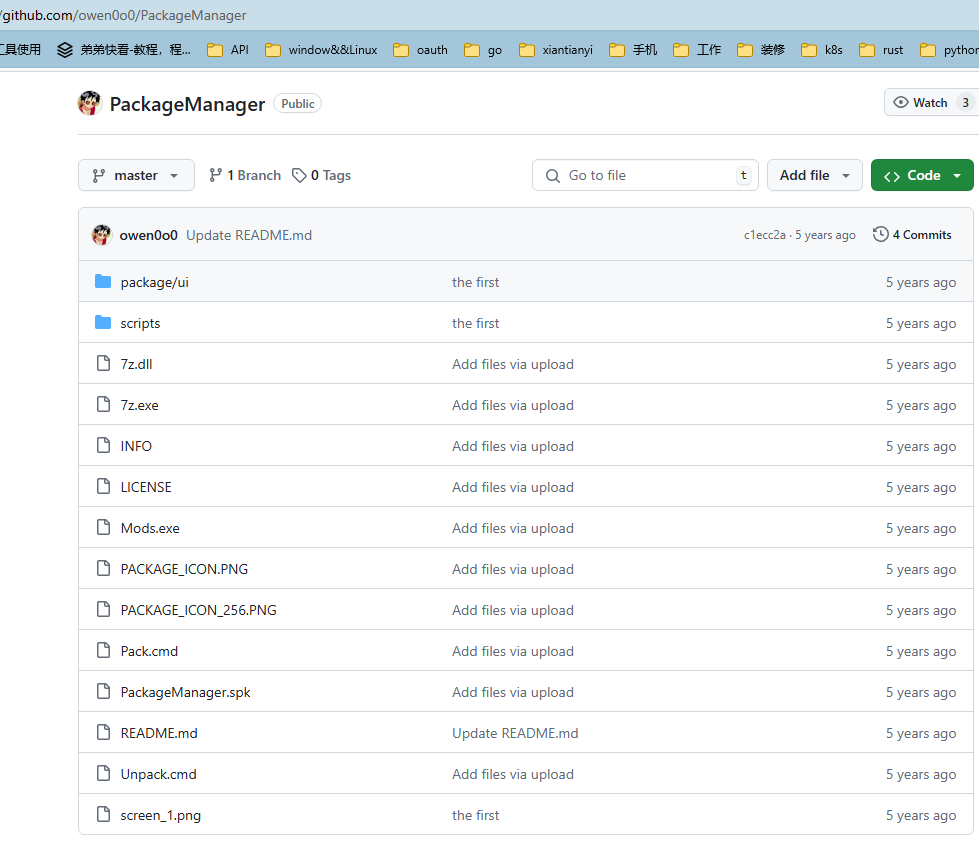
Task: Click the Go to file search box
Action: pyautogui.click(x=645, y=176)
